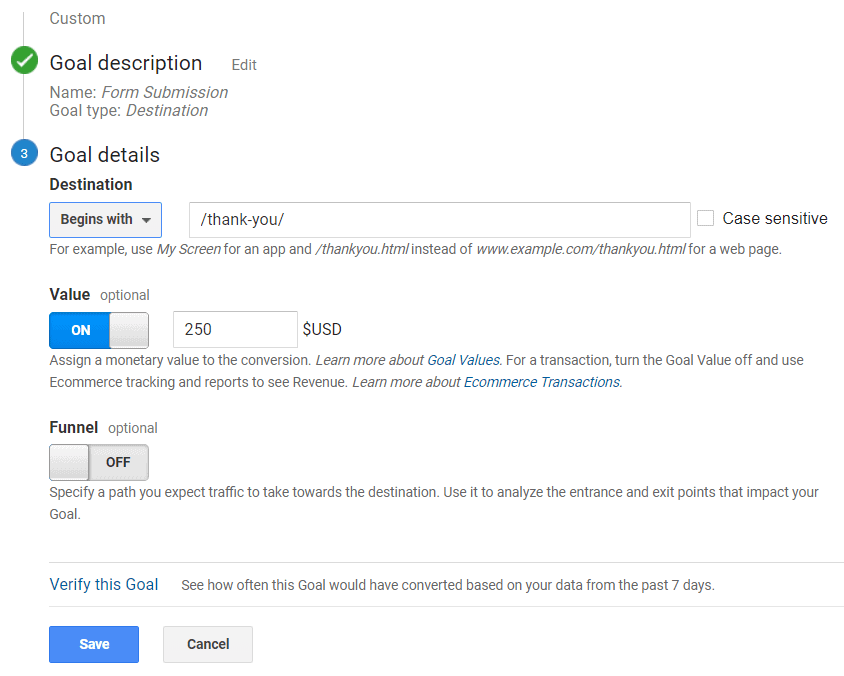Click the OFF side of the Funnel switch
The height and width of the screenshot is (676, 844).
click(x=118, y=462)
